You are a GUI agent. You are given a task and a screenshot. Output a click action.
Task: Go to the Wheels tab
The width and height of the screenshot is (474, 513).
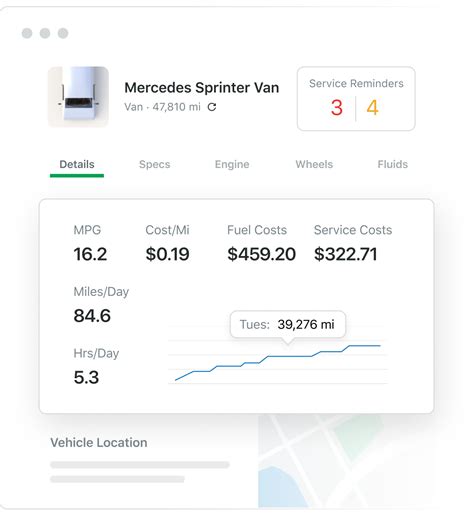(x=314, y=164)
